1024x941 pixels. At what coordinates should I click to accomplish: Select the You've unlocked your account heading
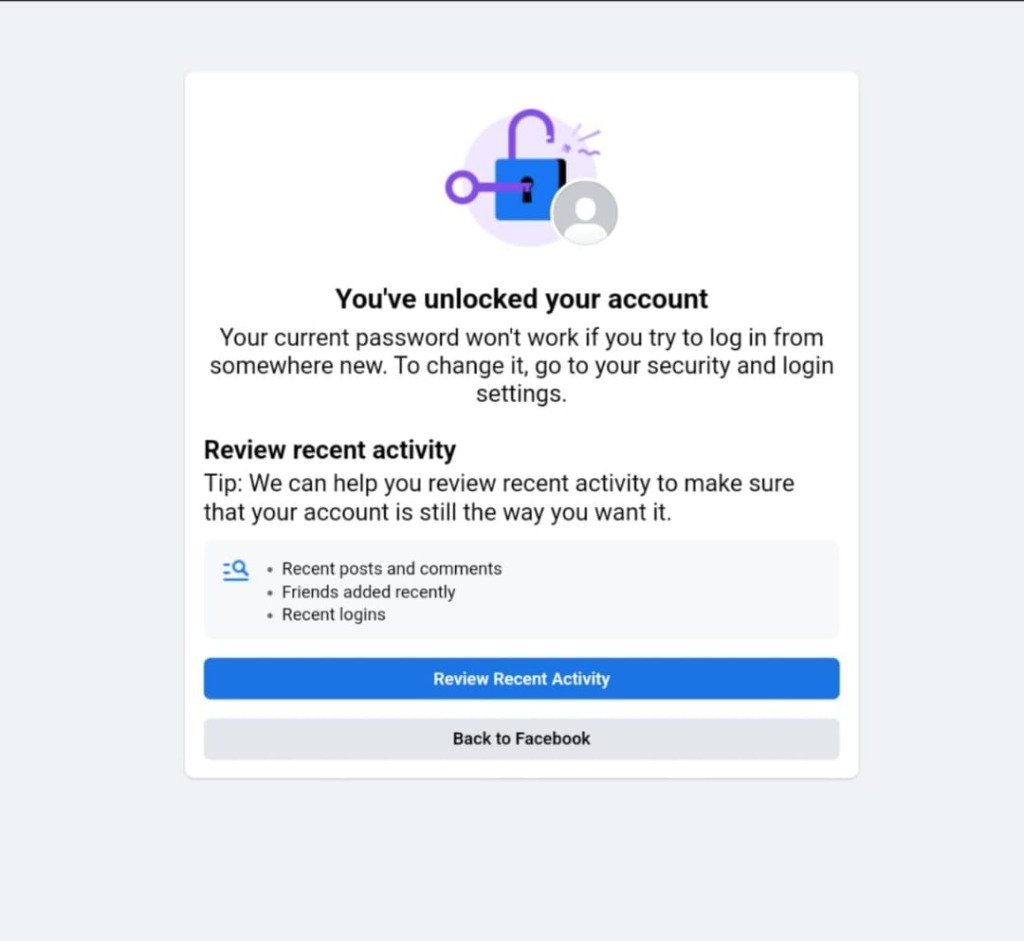coord(521,298)
